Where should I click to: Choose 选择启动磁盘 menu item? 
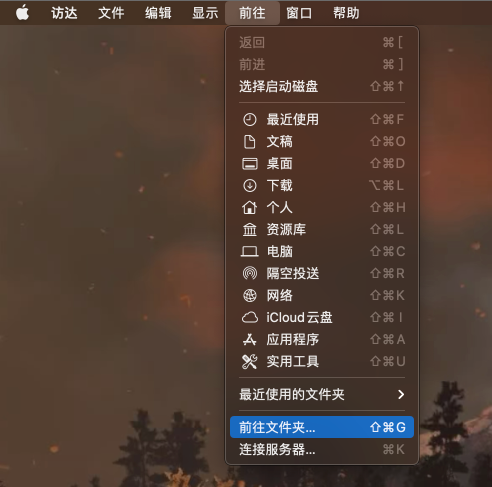(322, 87)
